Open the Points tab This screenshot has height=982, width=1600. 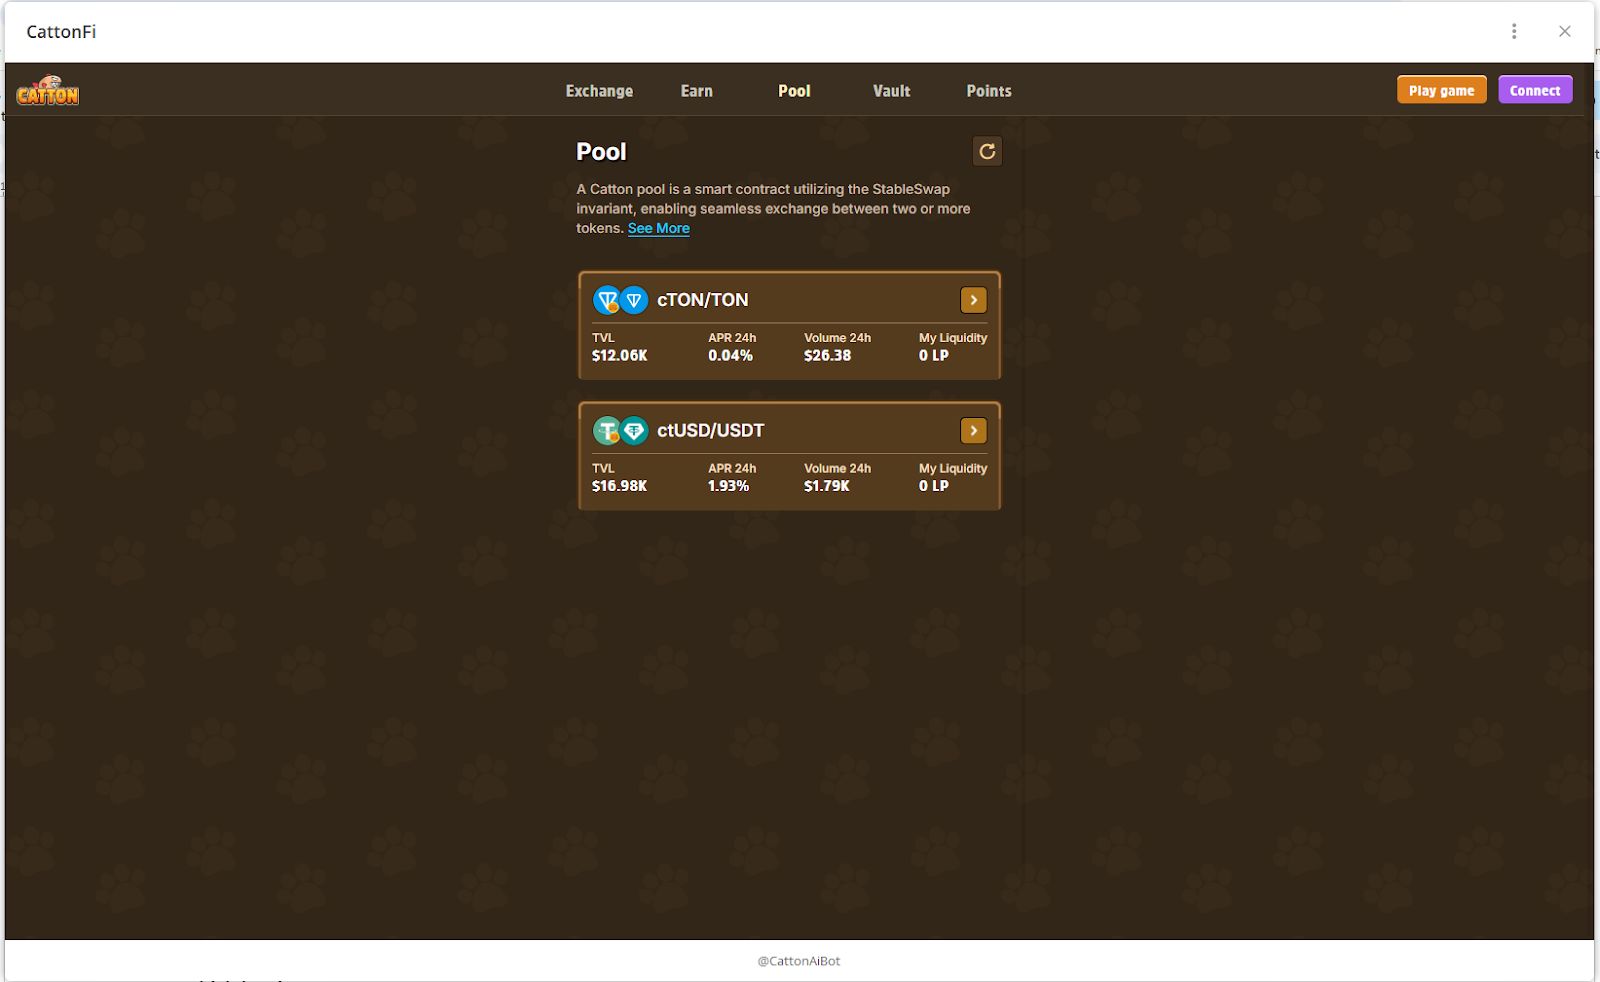pyautogui.click(x=988, y=91)
